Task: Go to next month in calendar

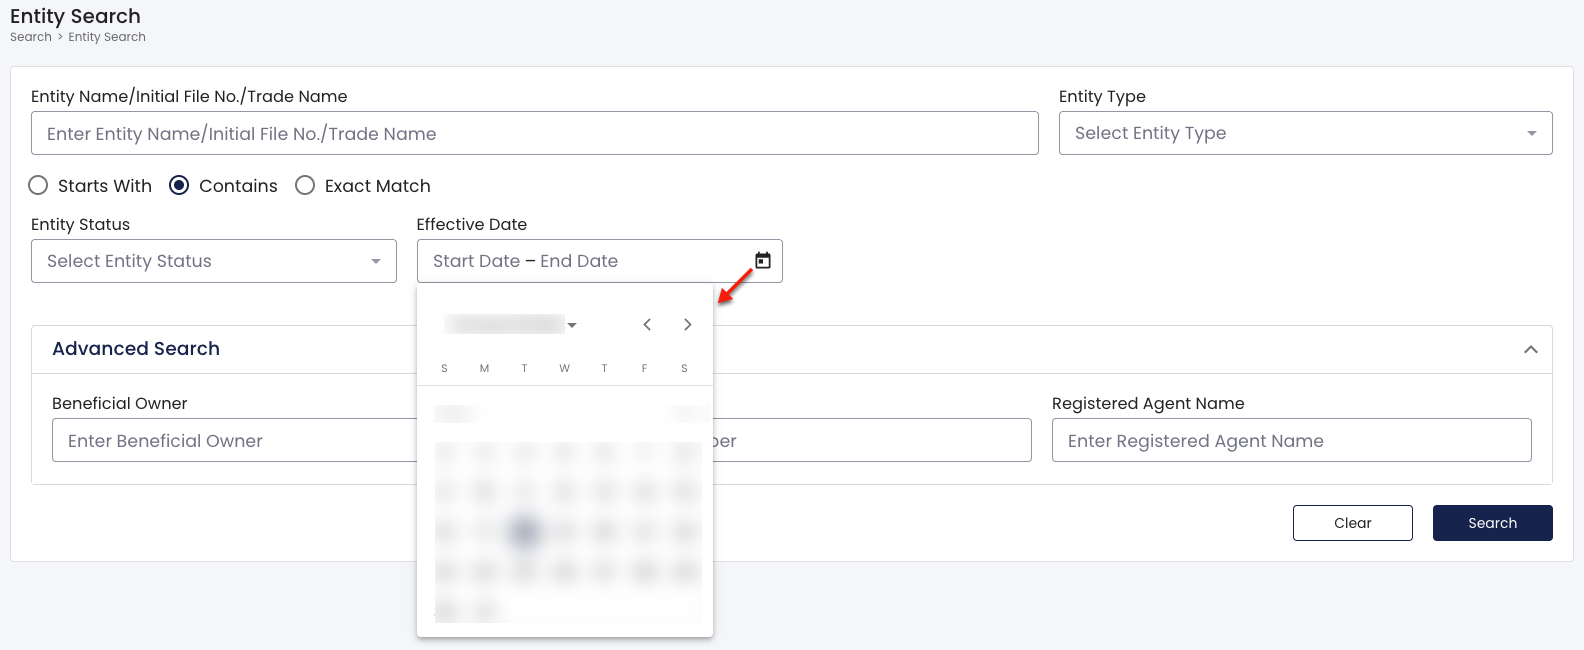Action: (x=687, y=324)
